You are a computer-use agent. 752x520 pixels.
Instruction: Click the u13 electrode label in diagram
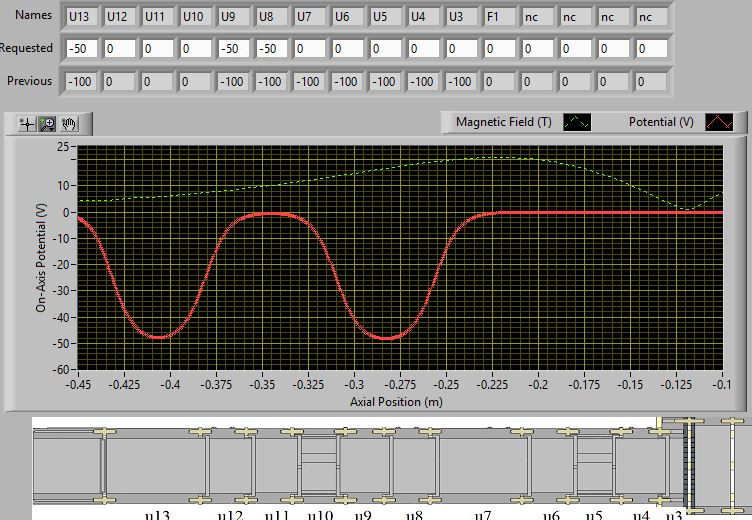click(x=157, y=515)
